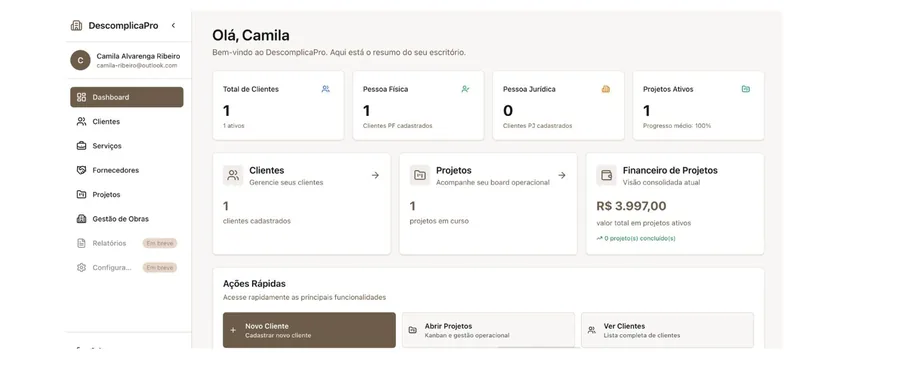Click the clientes cadastrados label
The width and height of the screenshot is (900, 367).
(257, 221)
